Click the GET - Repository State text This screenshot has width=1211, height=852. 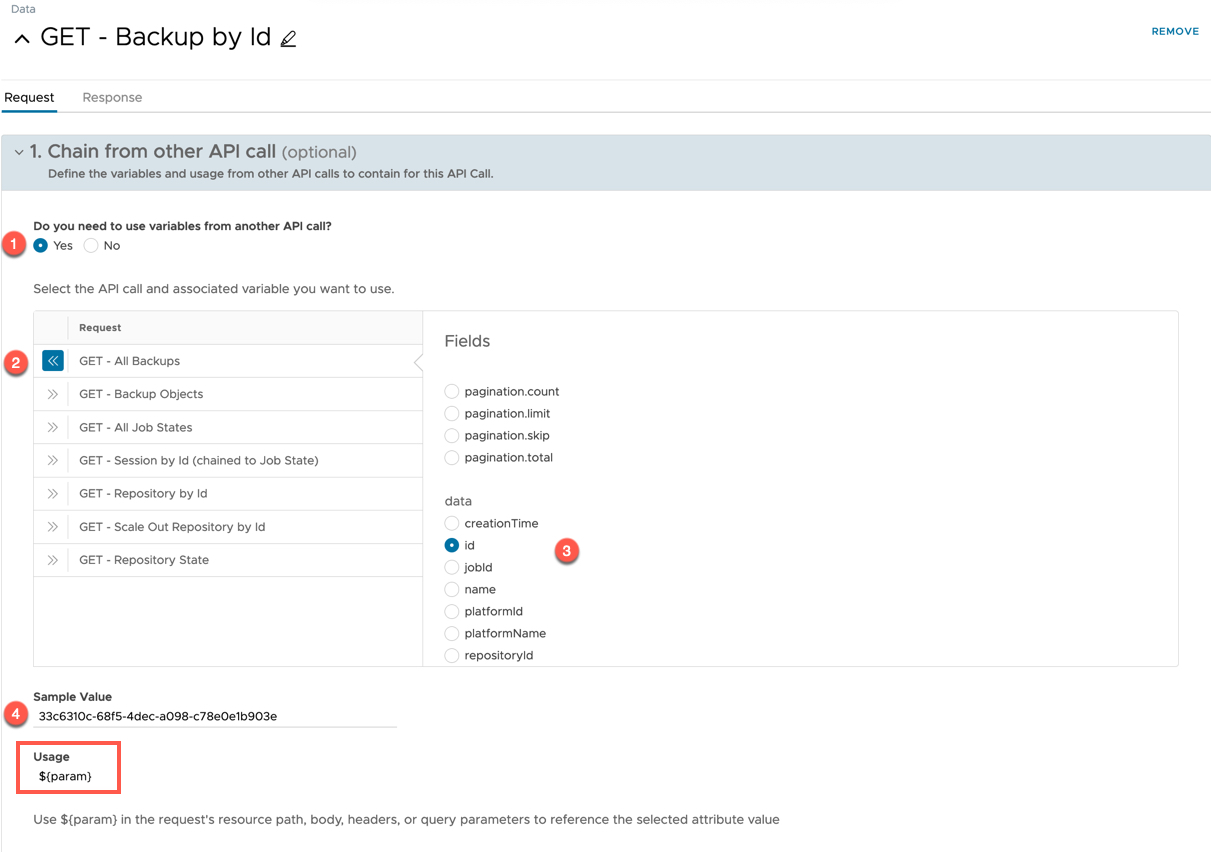tap(144, 560)
